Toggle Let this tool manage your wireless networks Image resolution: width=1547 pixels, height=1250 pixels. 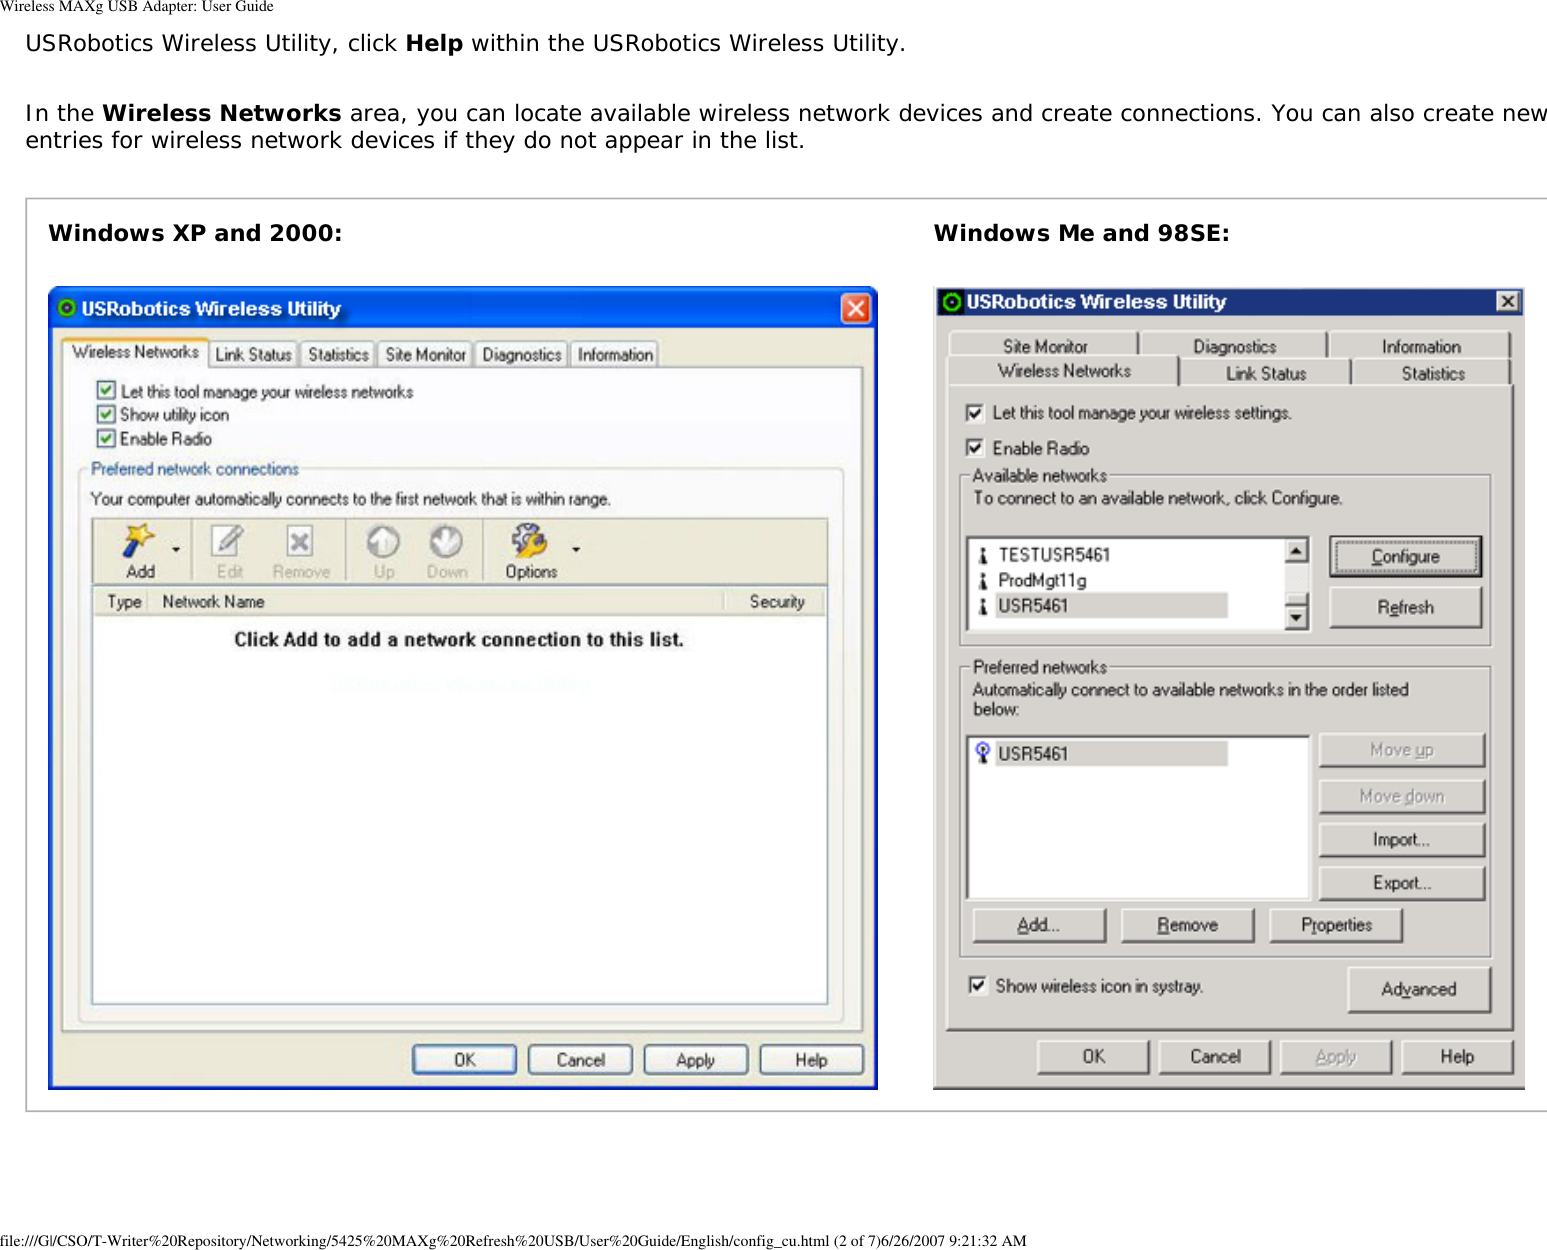click(x=106, y=390)
